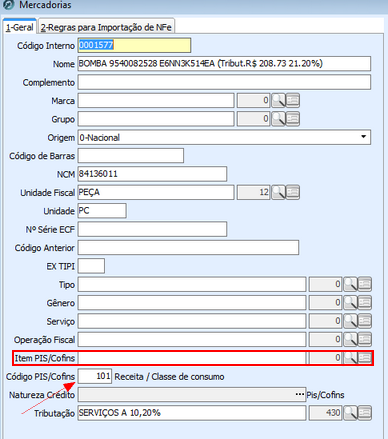
Task: Open the 2-Regras para Importação de NFe tab
Action: point(106,27)
